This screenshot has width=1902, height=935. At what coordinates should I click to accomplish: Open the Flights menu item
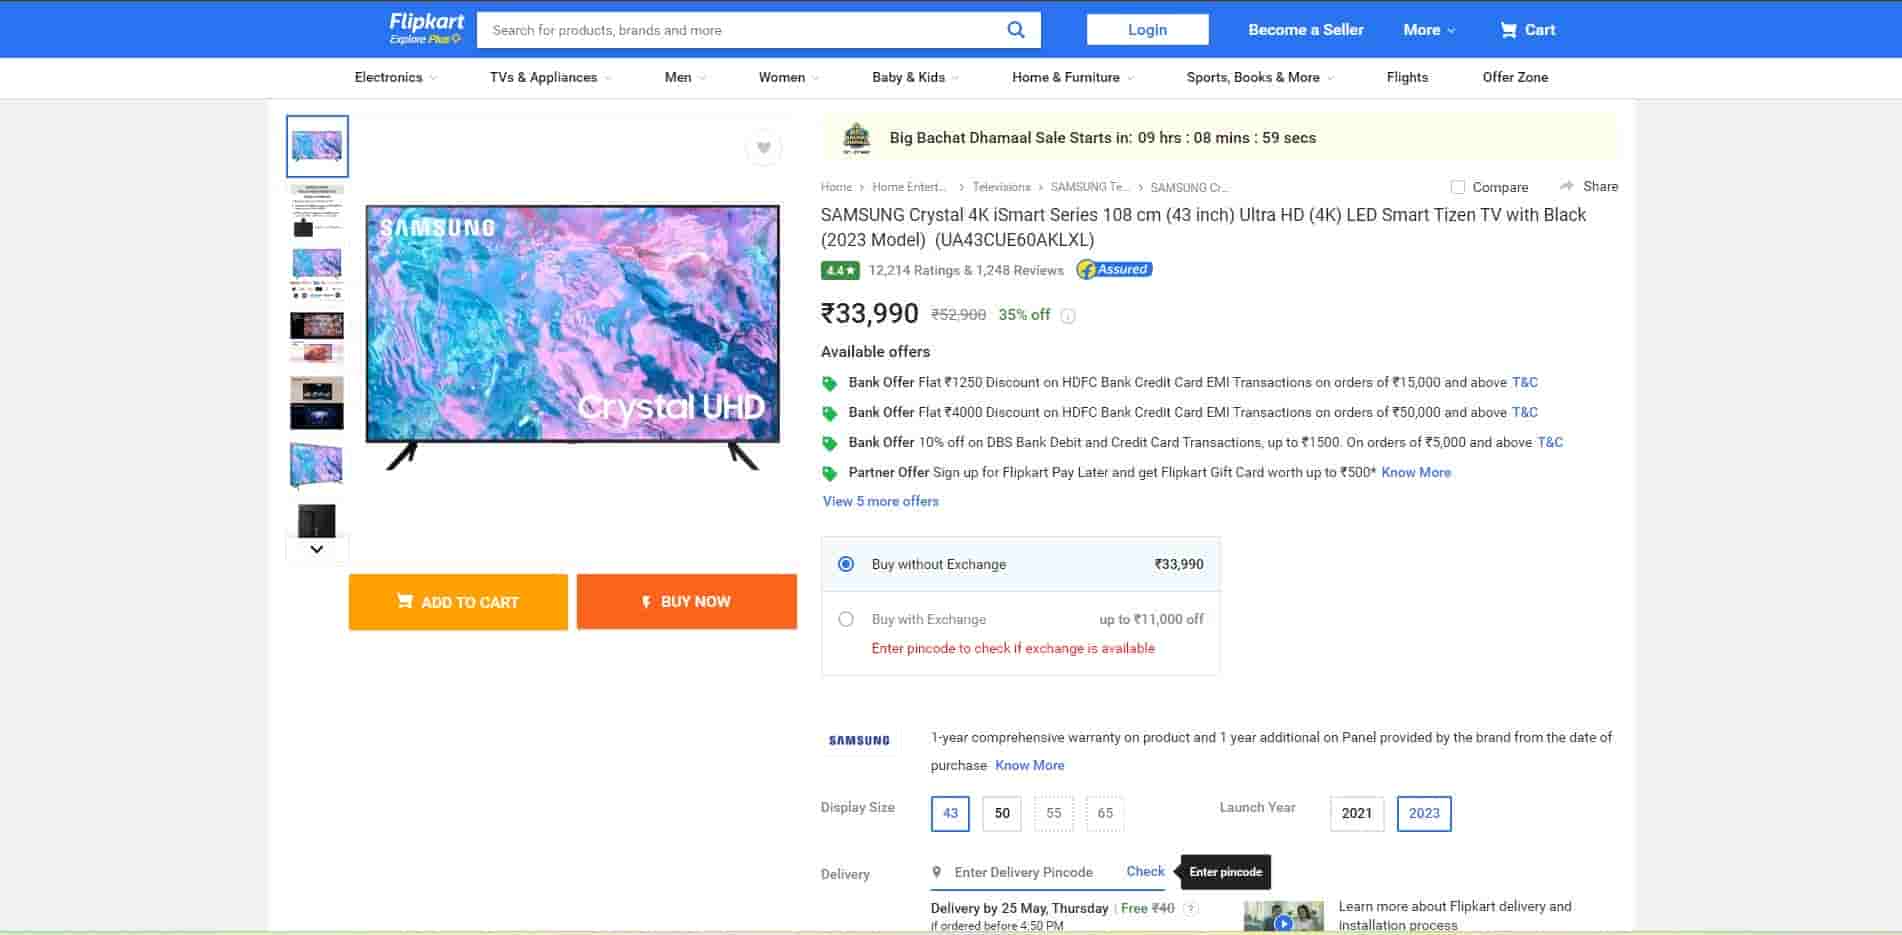(1406, 77)
